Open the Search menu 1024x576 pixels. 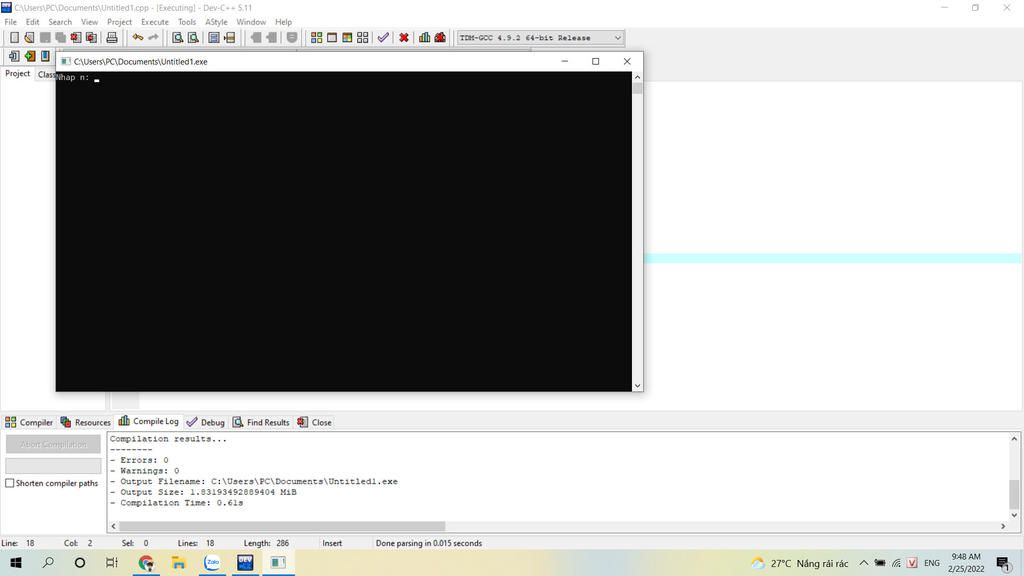pyautogui.click(x=60, y=22)
